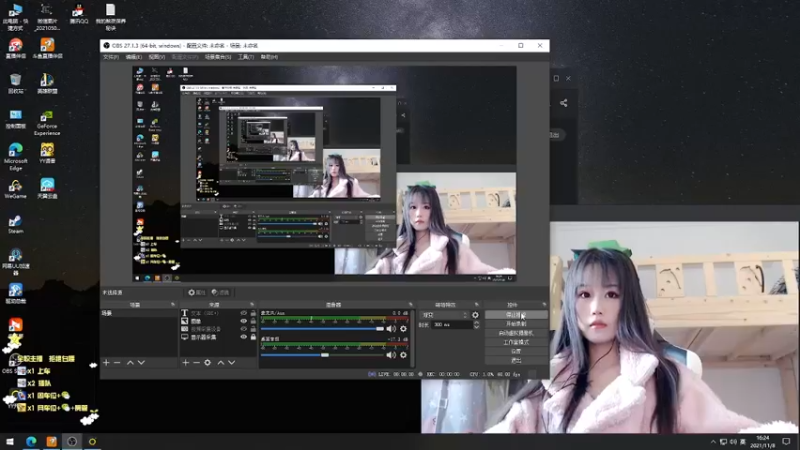The width and height of the screenshot is (800, 450).
Task: Mute the 桌面音频 channel
Action: pyautogui.click(x=391, y=355)
